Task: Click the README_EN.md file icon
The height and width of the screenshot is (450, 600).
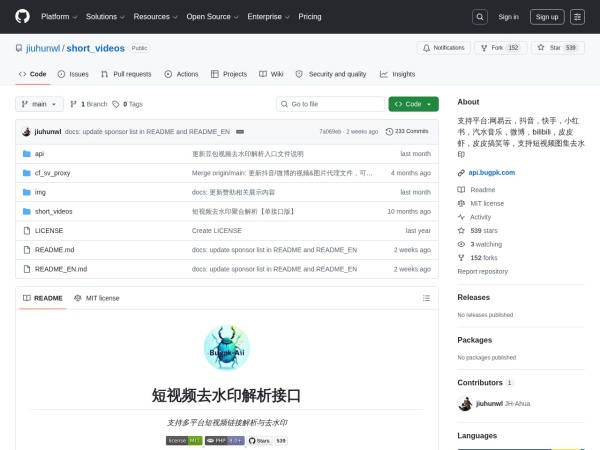Action: pyautogui.click(x=26, y=269)
